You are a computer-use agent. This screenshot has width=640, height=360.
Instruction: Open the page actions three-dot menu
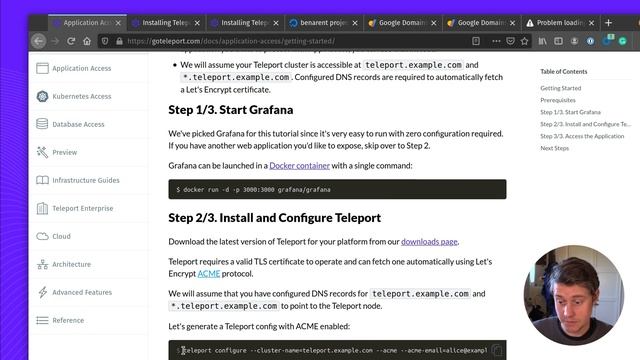(x=496, y=41)
